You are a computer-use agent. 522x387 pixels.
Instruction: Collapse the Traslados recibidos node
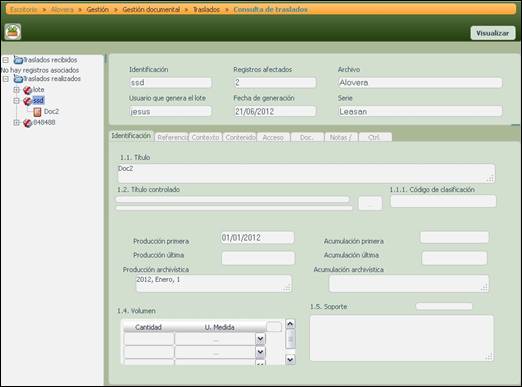tap(6, 60)
